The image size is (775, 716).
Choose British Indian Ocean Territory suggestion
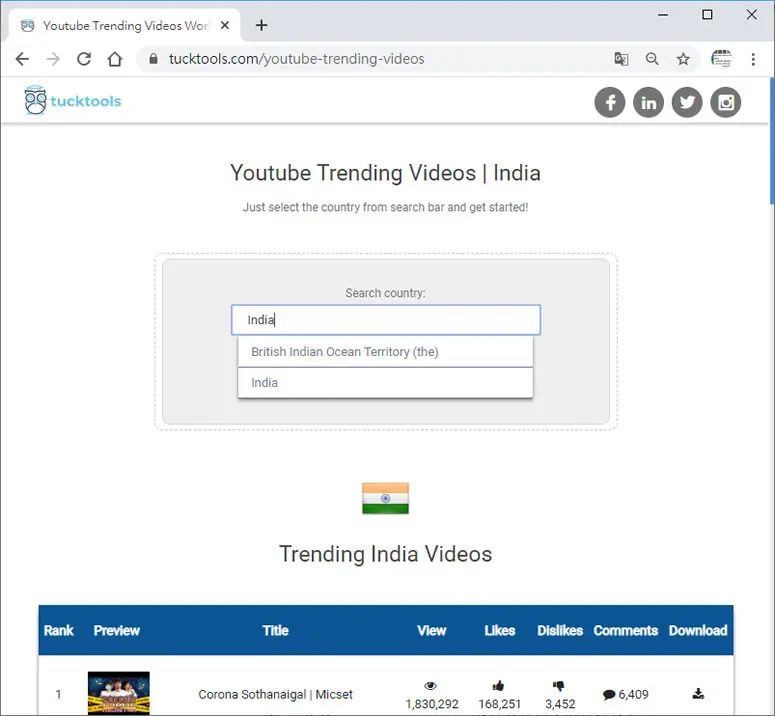click(385, 352)
